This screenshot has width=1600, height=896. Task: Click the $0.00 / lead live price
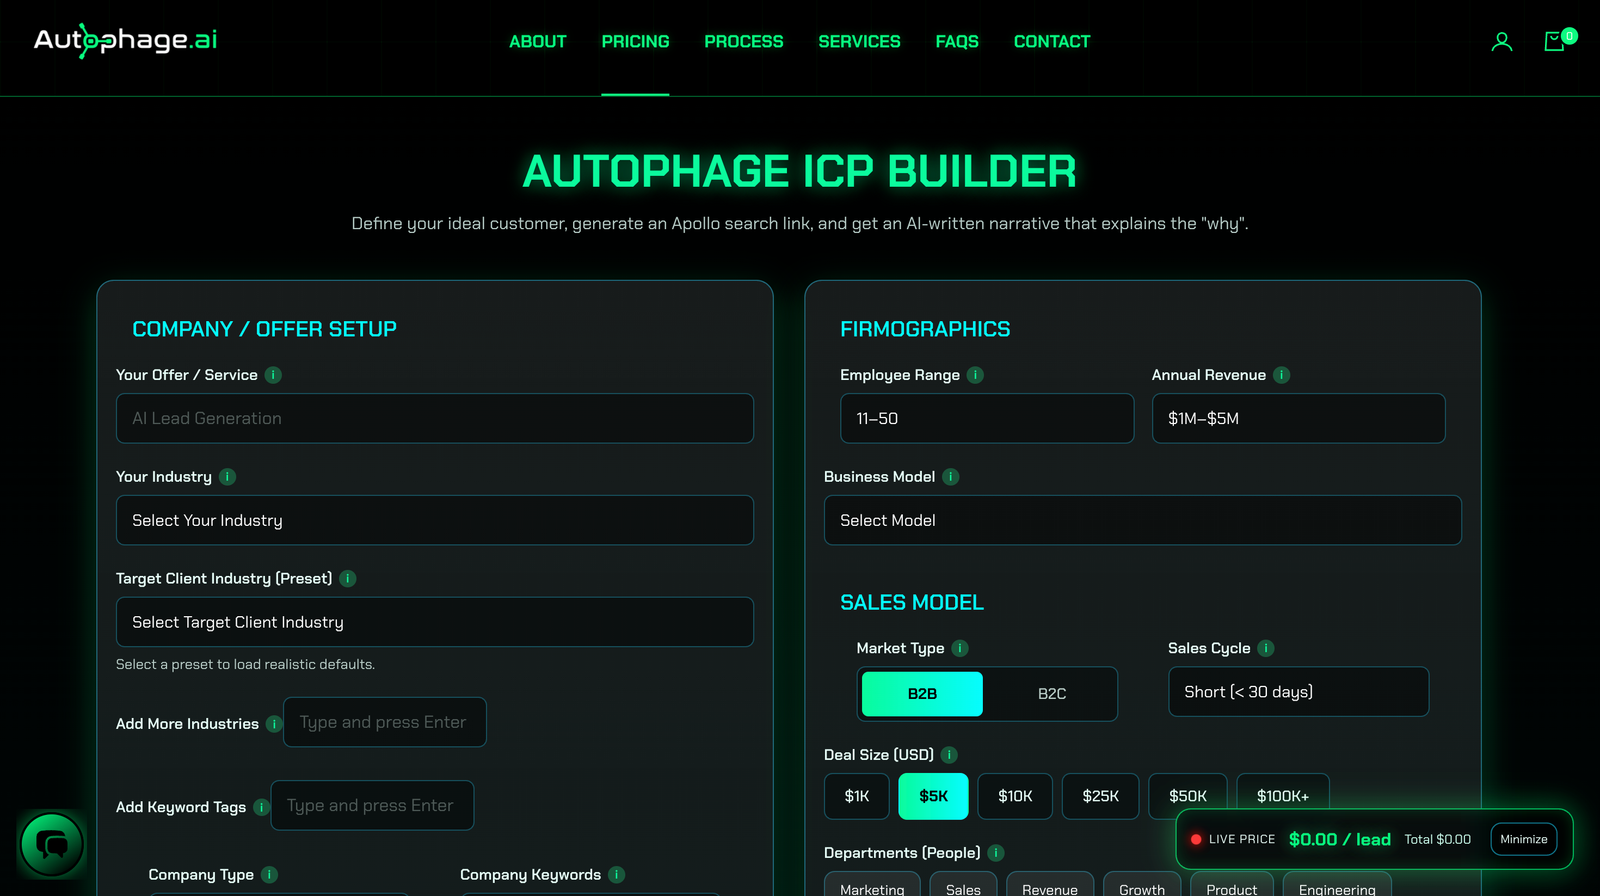click(1339, 839)
